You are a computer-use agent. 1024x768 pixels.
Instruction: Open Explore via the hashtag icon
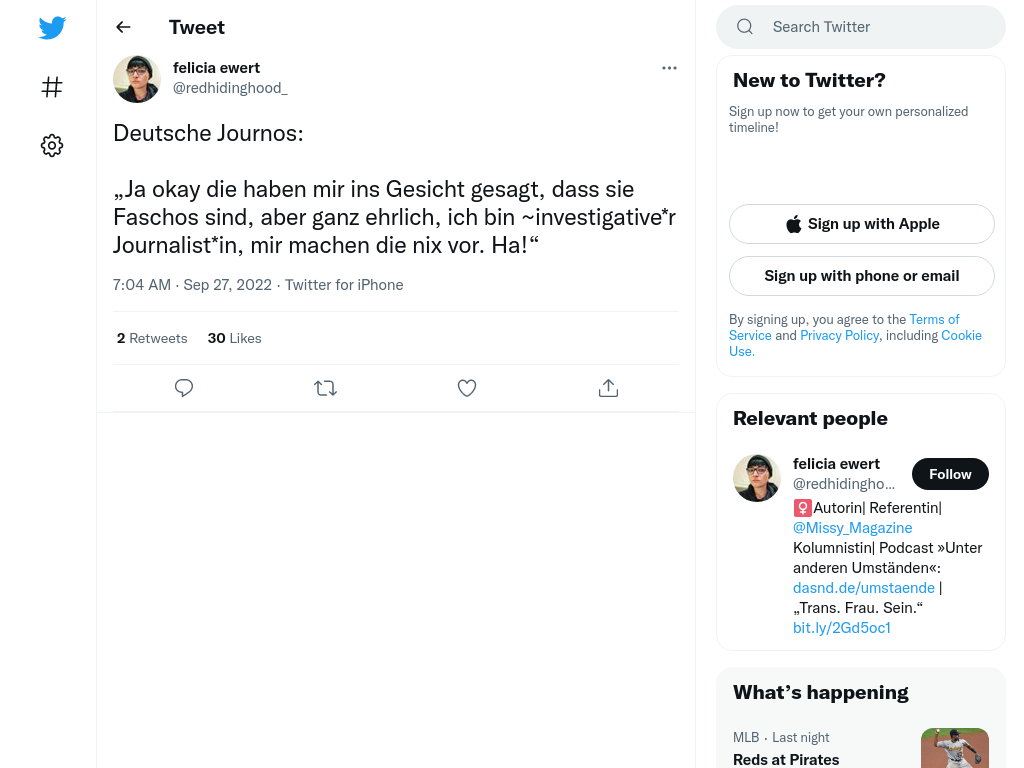52,87
